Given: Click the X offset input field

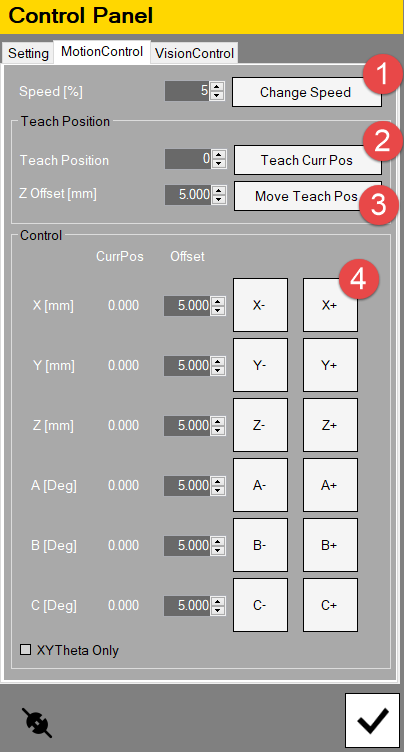Looking at the screenshot, I should (188, 306).
